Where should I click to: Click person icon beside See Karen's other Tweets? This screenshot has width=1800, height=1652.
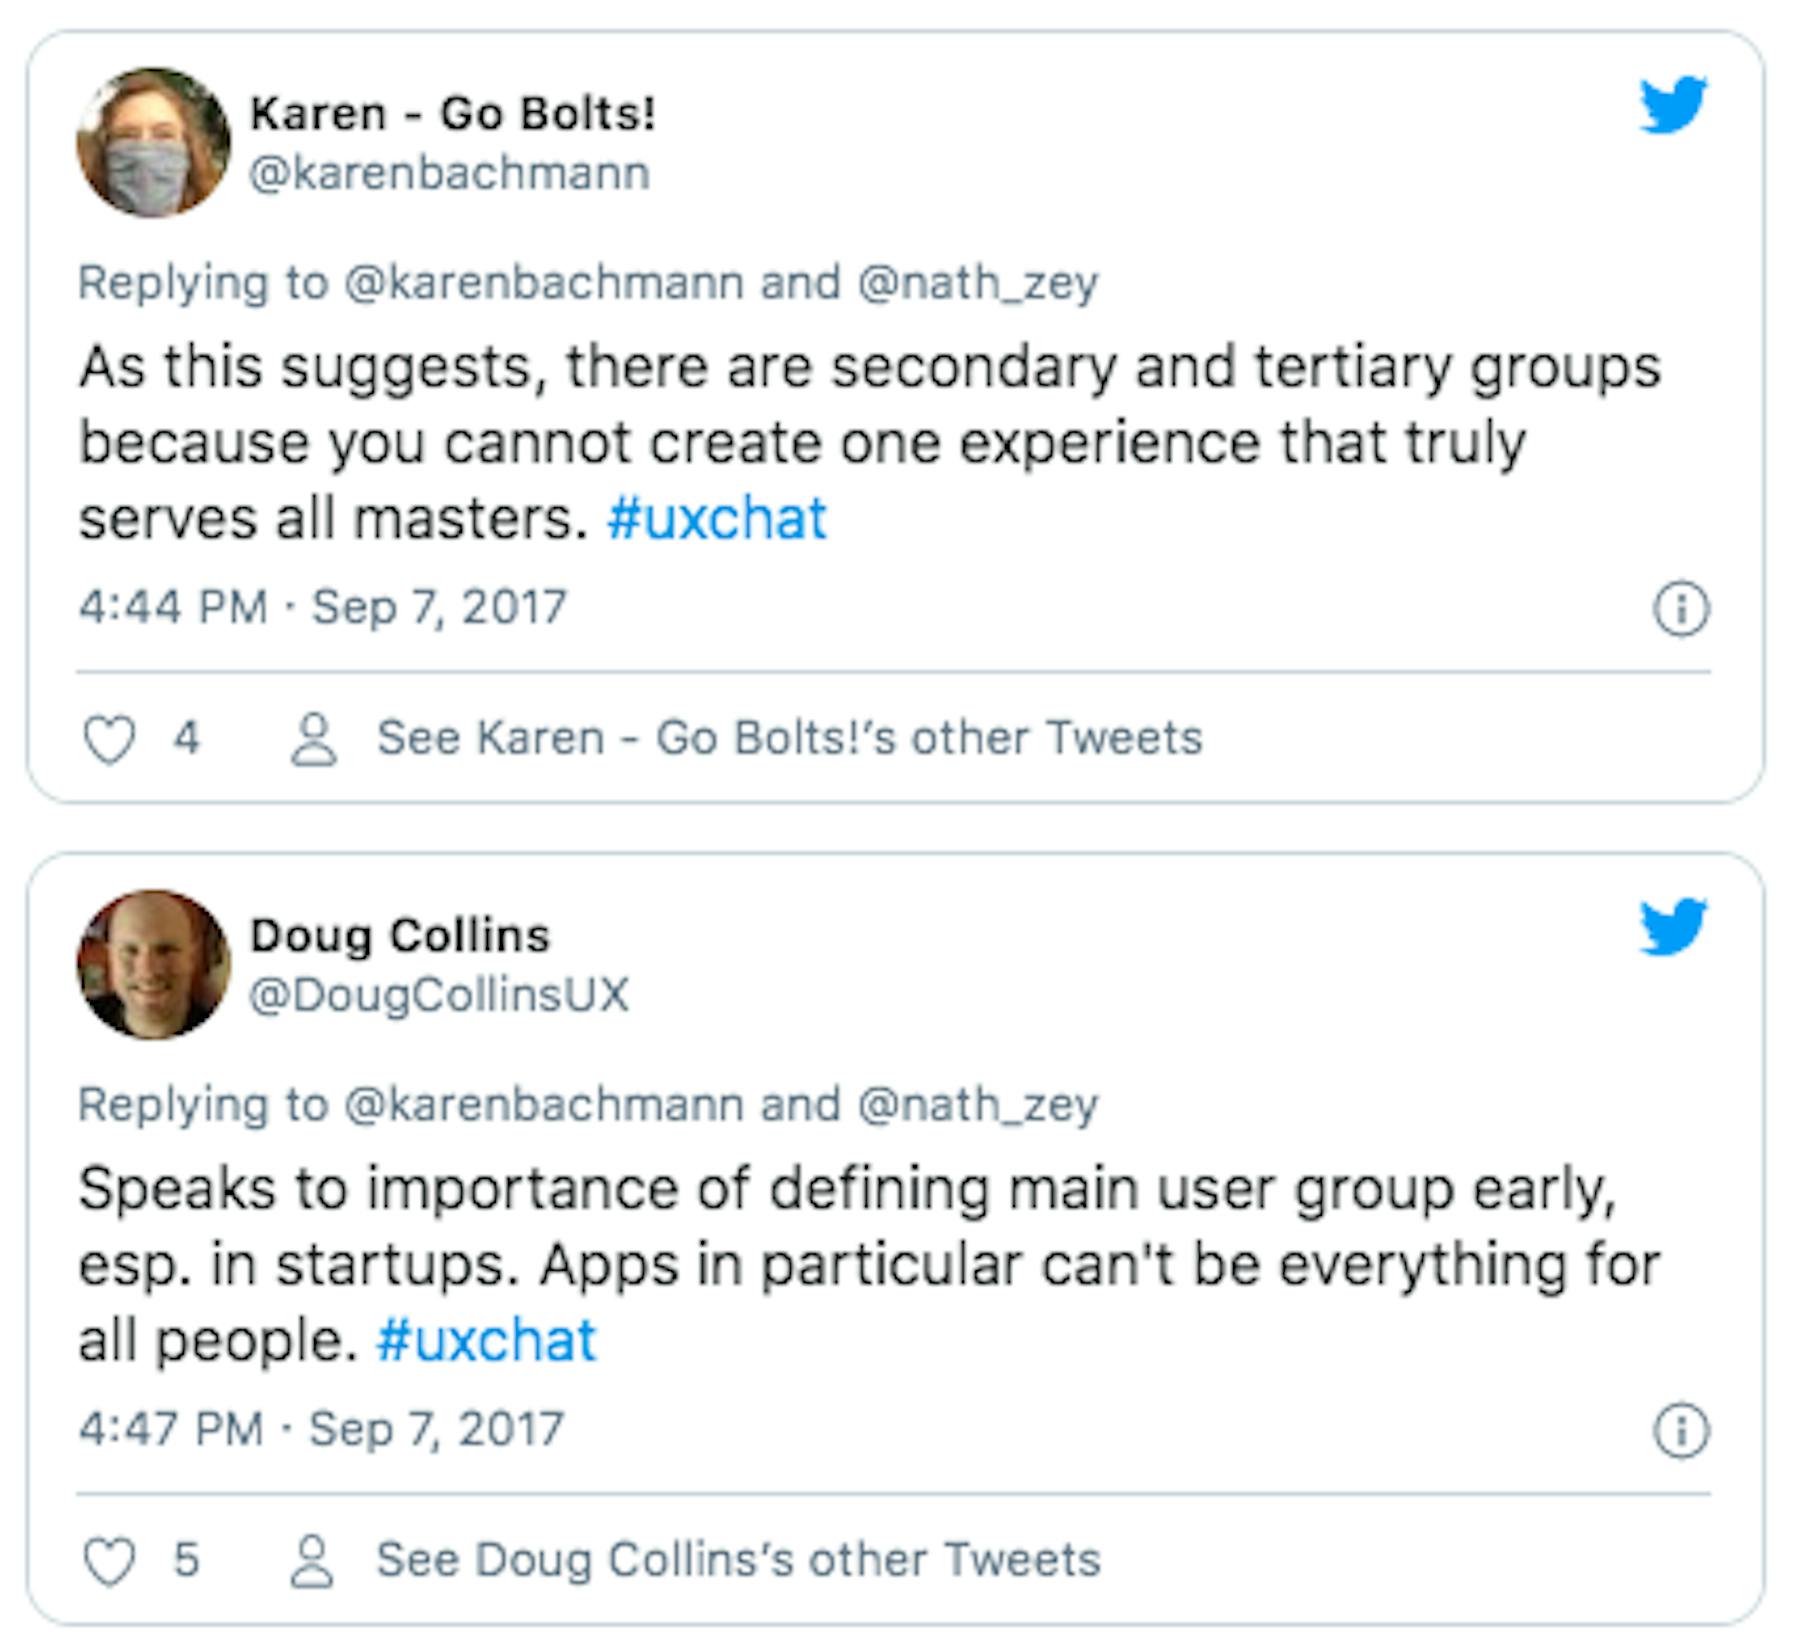pyautogui.click(x=314, y=739)
